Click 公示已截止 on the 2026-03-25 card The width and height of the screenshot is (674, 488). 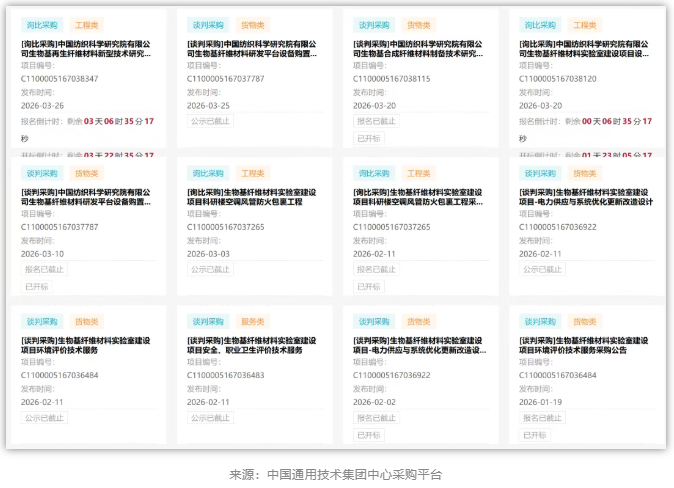(x=210, y=121)
